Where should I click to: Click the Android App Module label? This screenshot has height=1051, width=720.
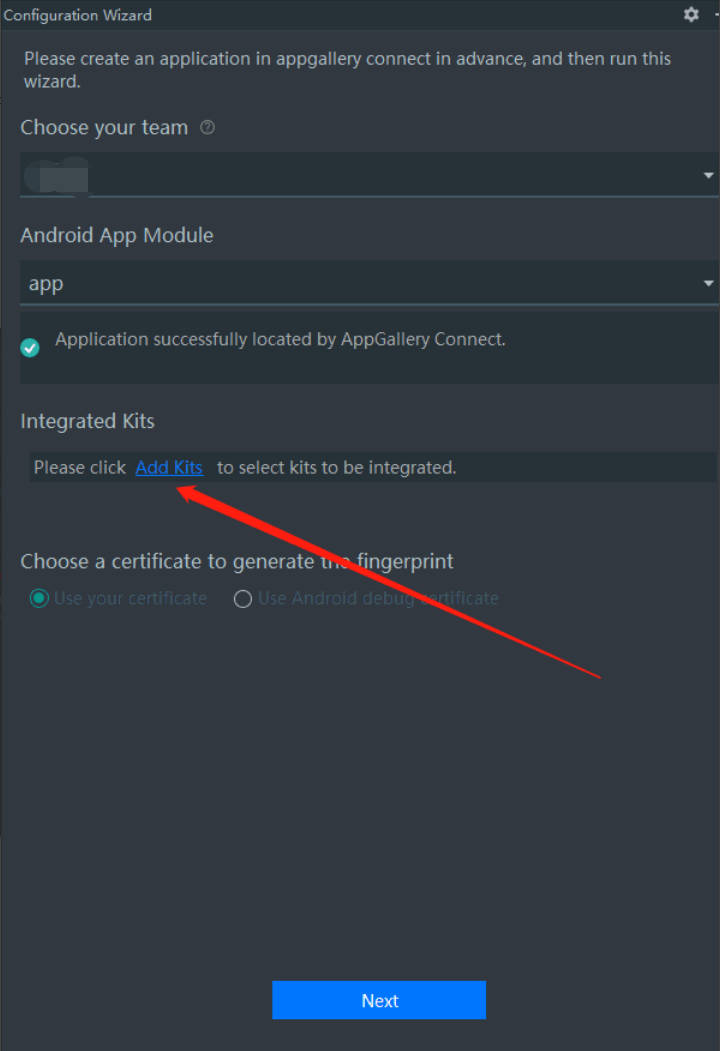[x=117, y=236]
